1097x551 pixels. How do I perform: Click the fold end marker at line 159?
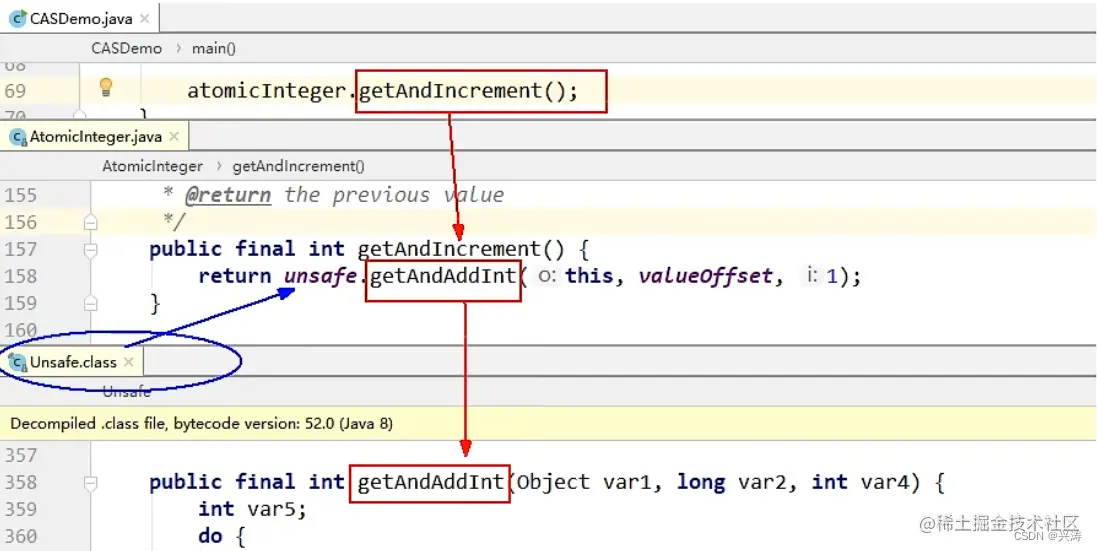point(90,303)
